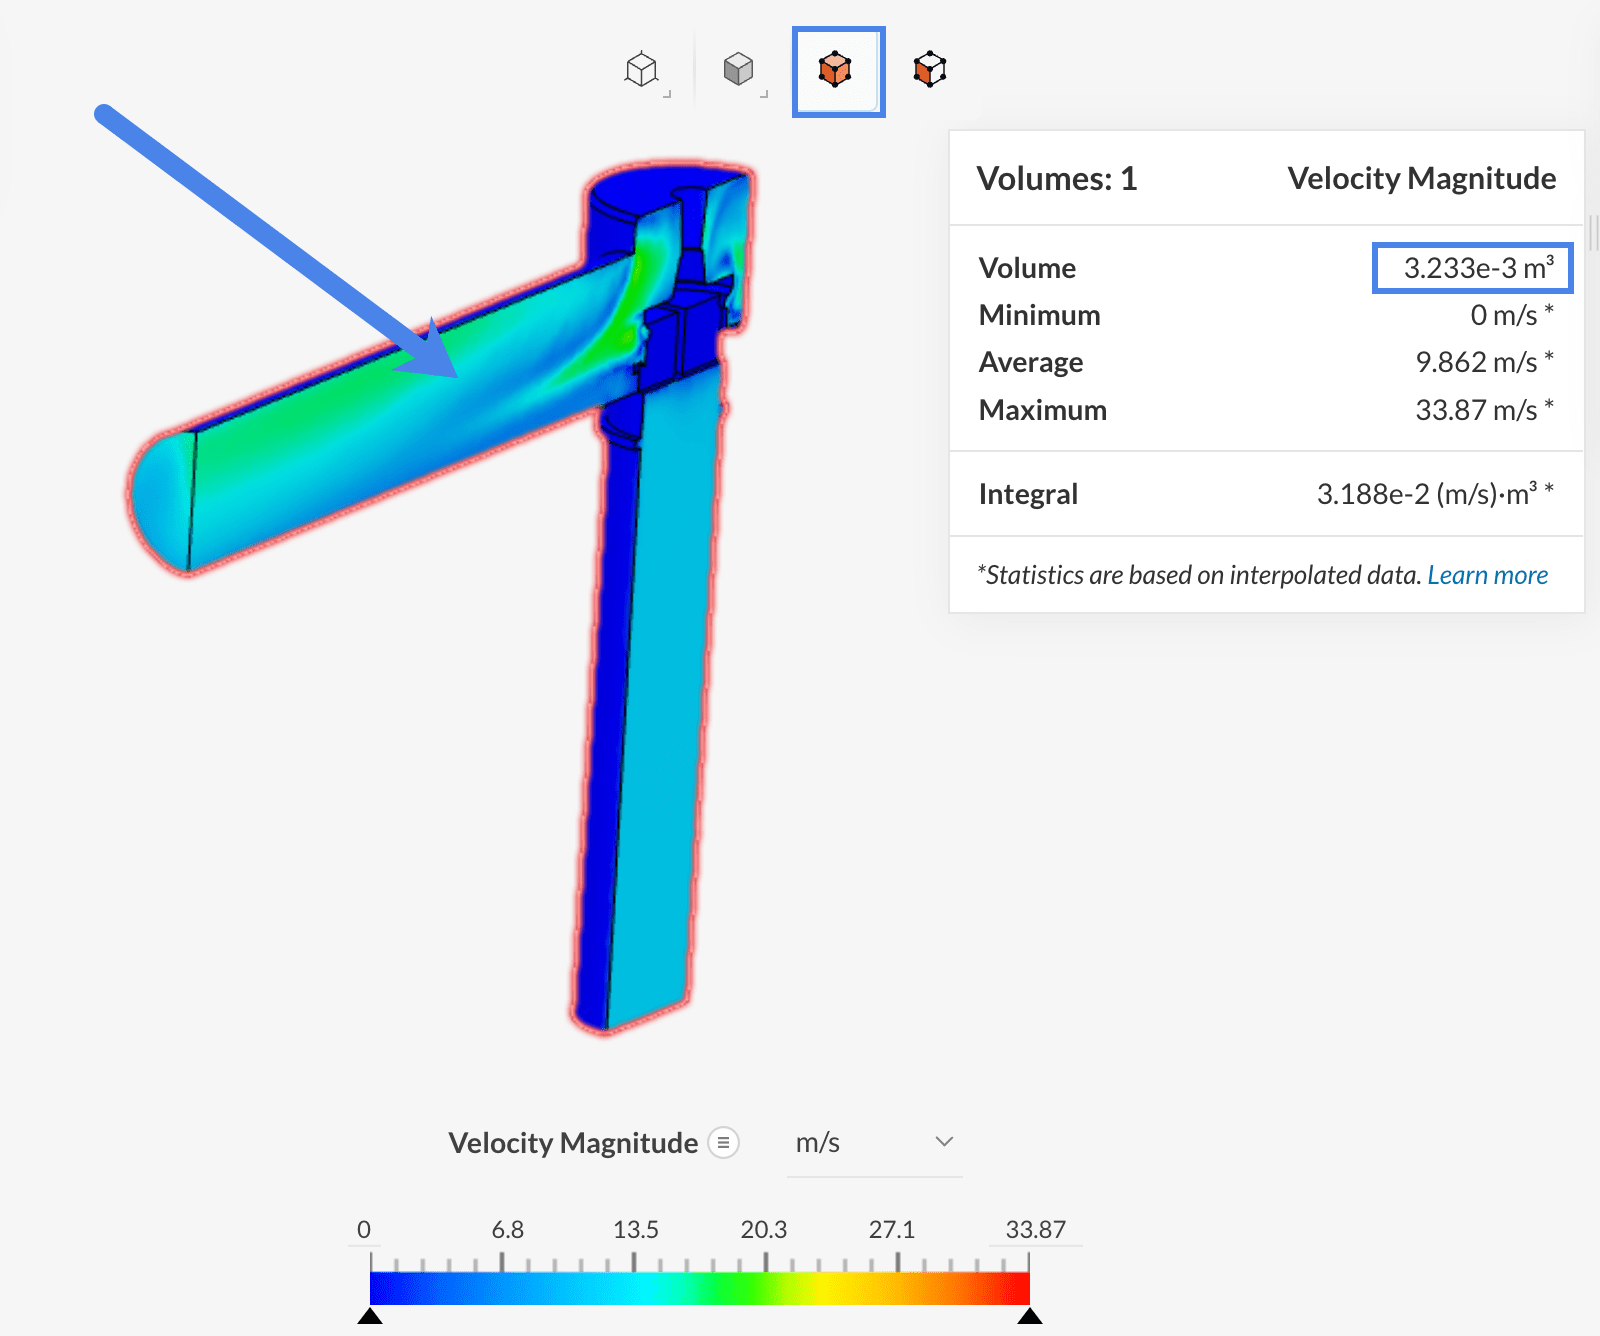Click the Integral statistics row
Image resolution: width=1600 pixels, height=1336 pixels.
[x=1265, y=494]
